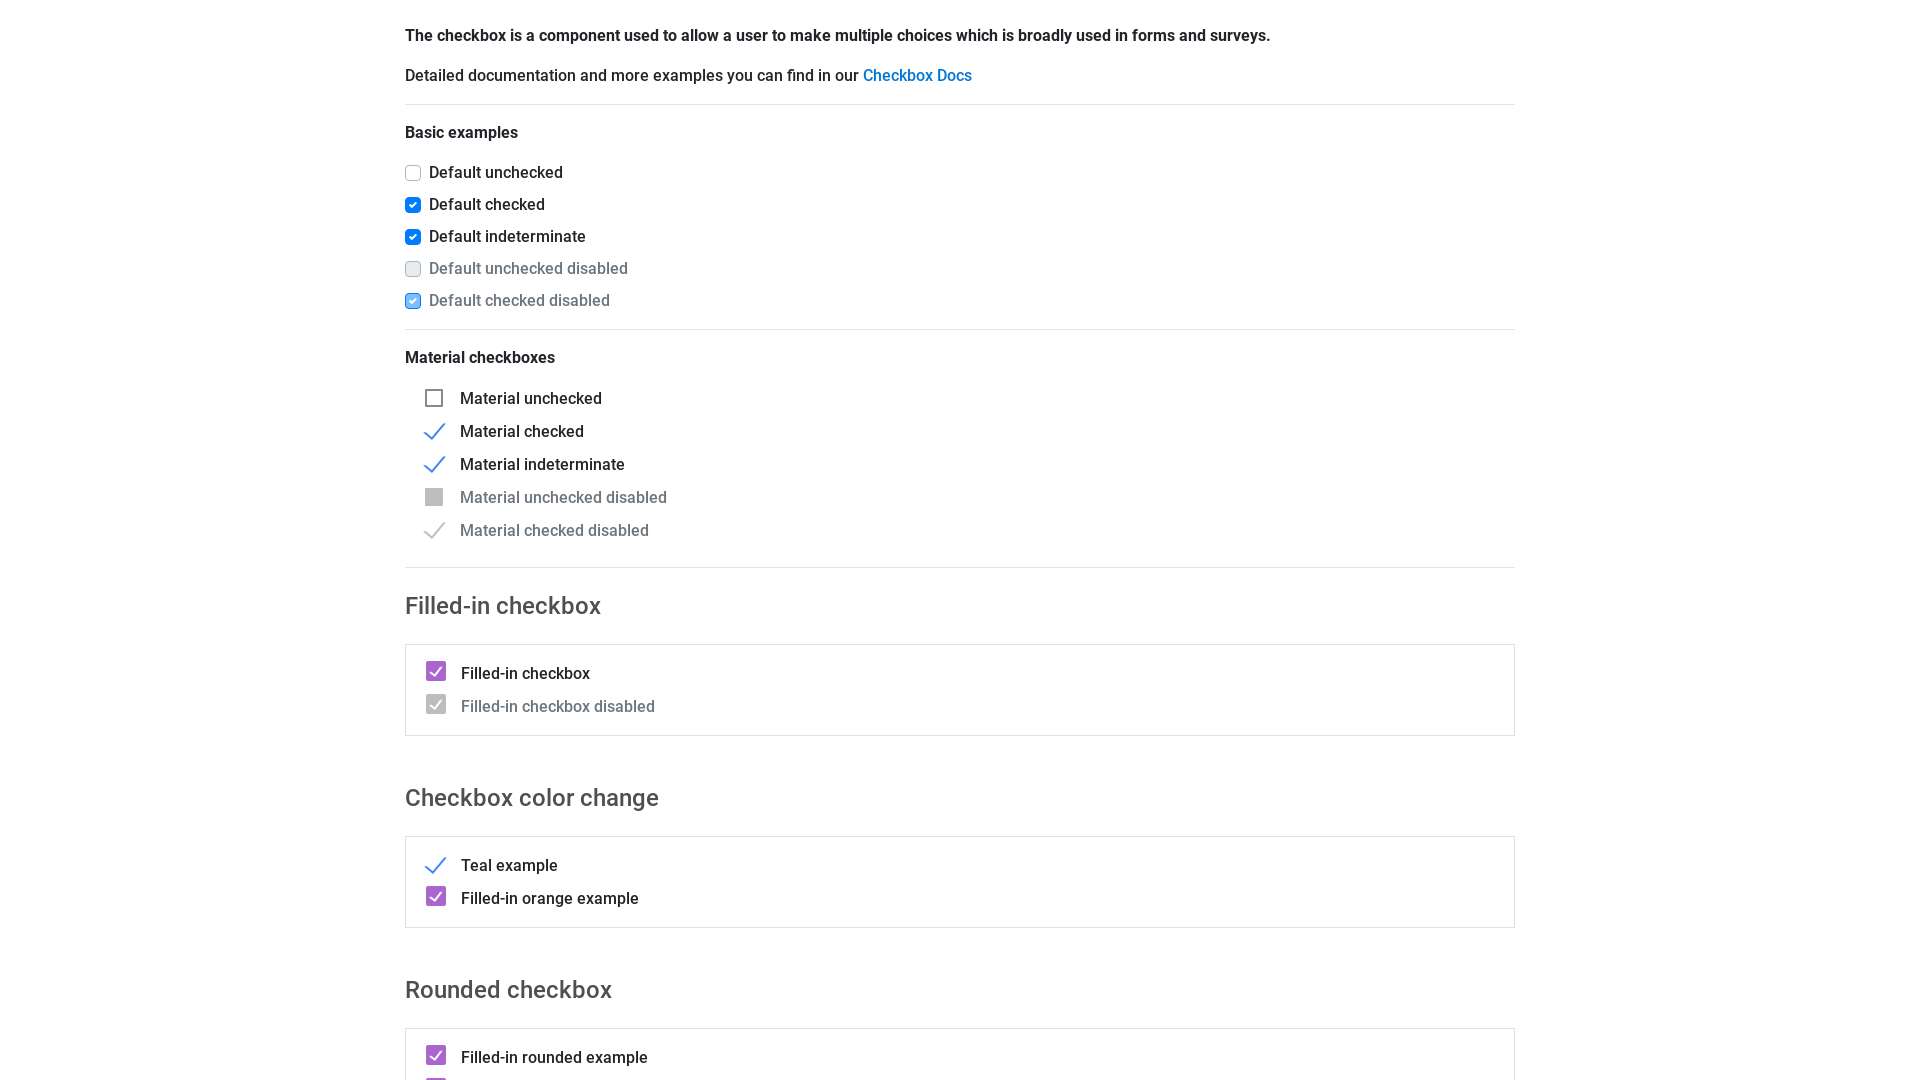Screen dimensions: 1920x1080
Task: Uncheck the Default checked checkbox
Action: pos(413,205)
